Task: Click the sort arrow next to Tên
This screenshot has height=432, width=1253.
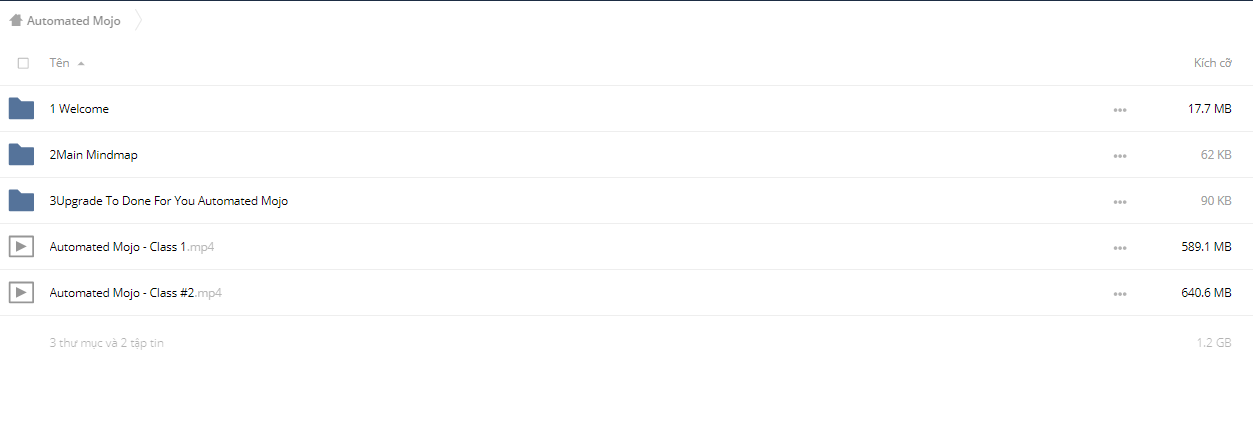Action: (x=81, y=64)
